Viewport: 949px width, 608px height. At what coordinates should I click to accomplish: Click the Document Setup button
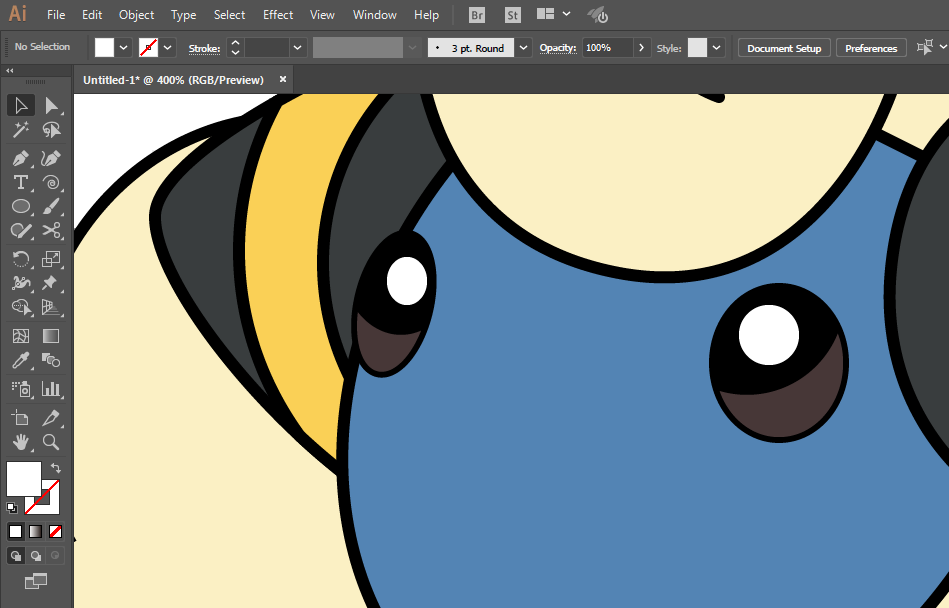784,48
